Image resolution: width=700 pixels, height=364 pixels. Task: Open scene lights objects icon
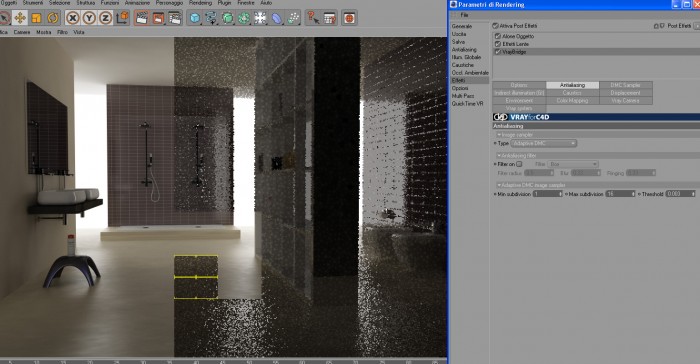point(260,18)
